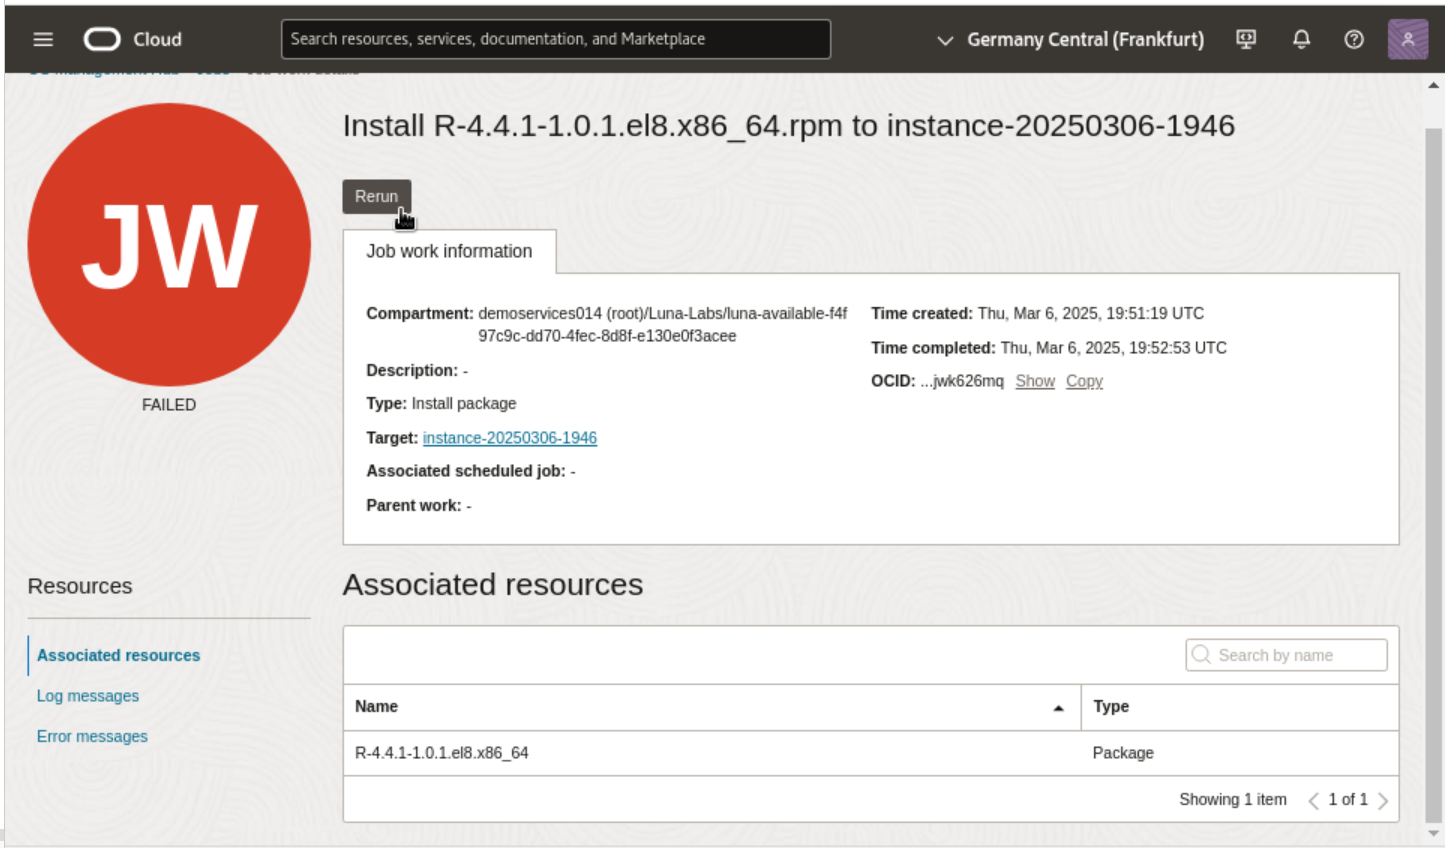Show the full OCID
Screen dimensions: 1445x848
tap(1035, 381)
